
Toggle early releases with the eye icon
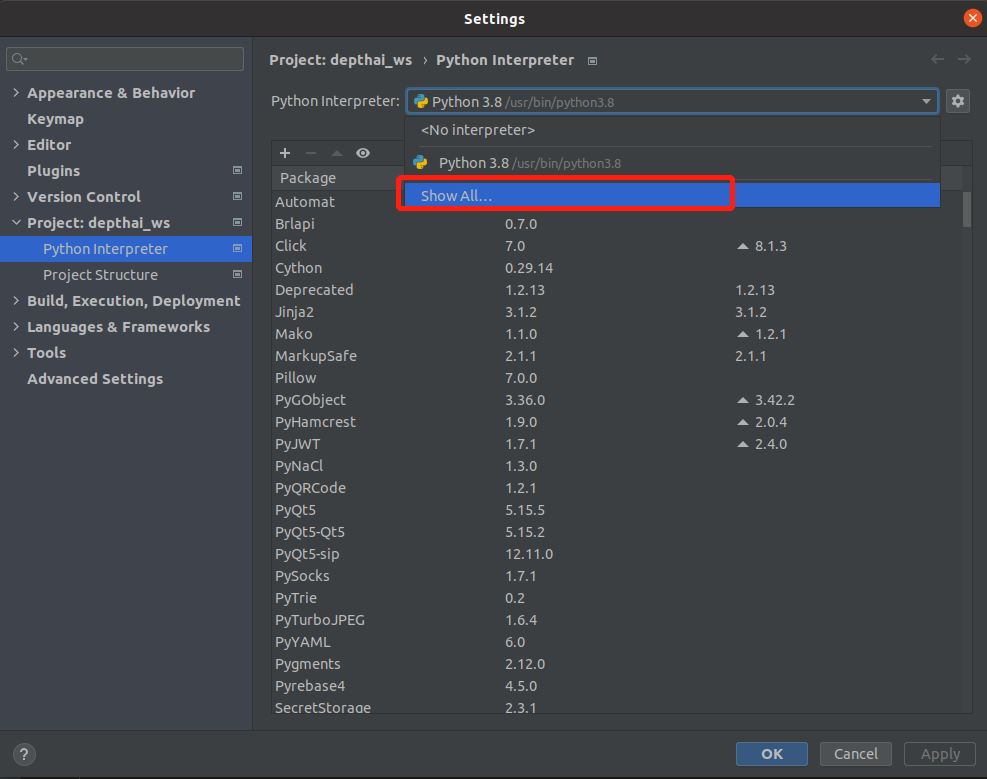[363, 153]
